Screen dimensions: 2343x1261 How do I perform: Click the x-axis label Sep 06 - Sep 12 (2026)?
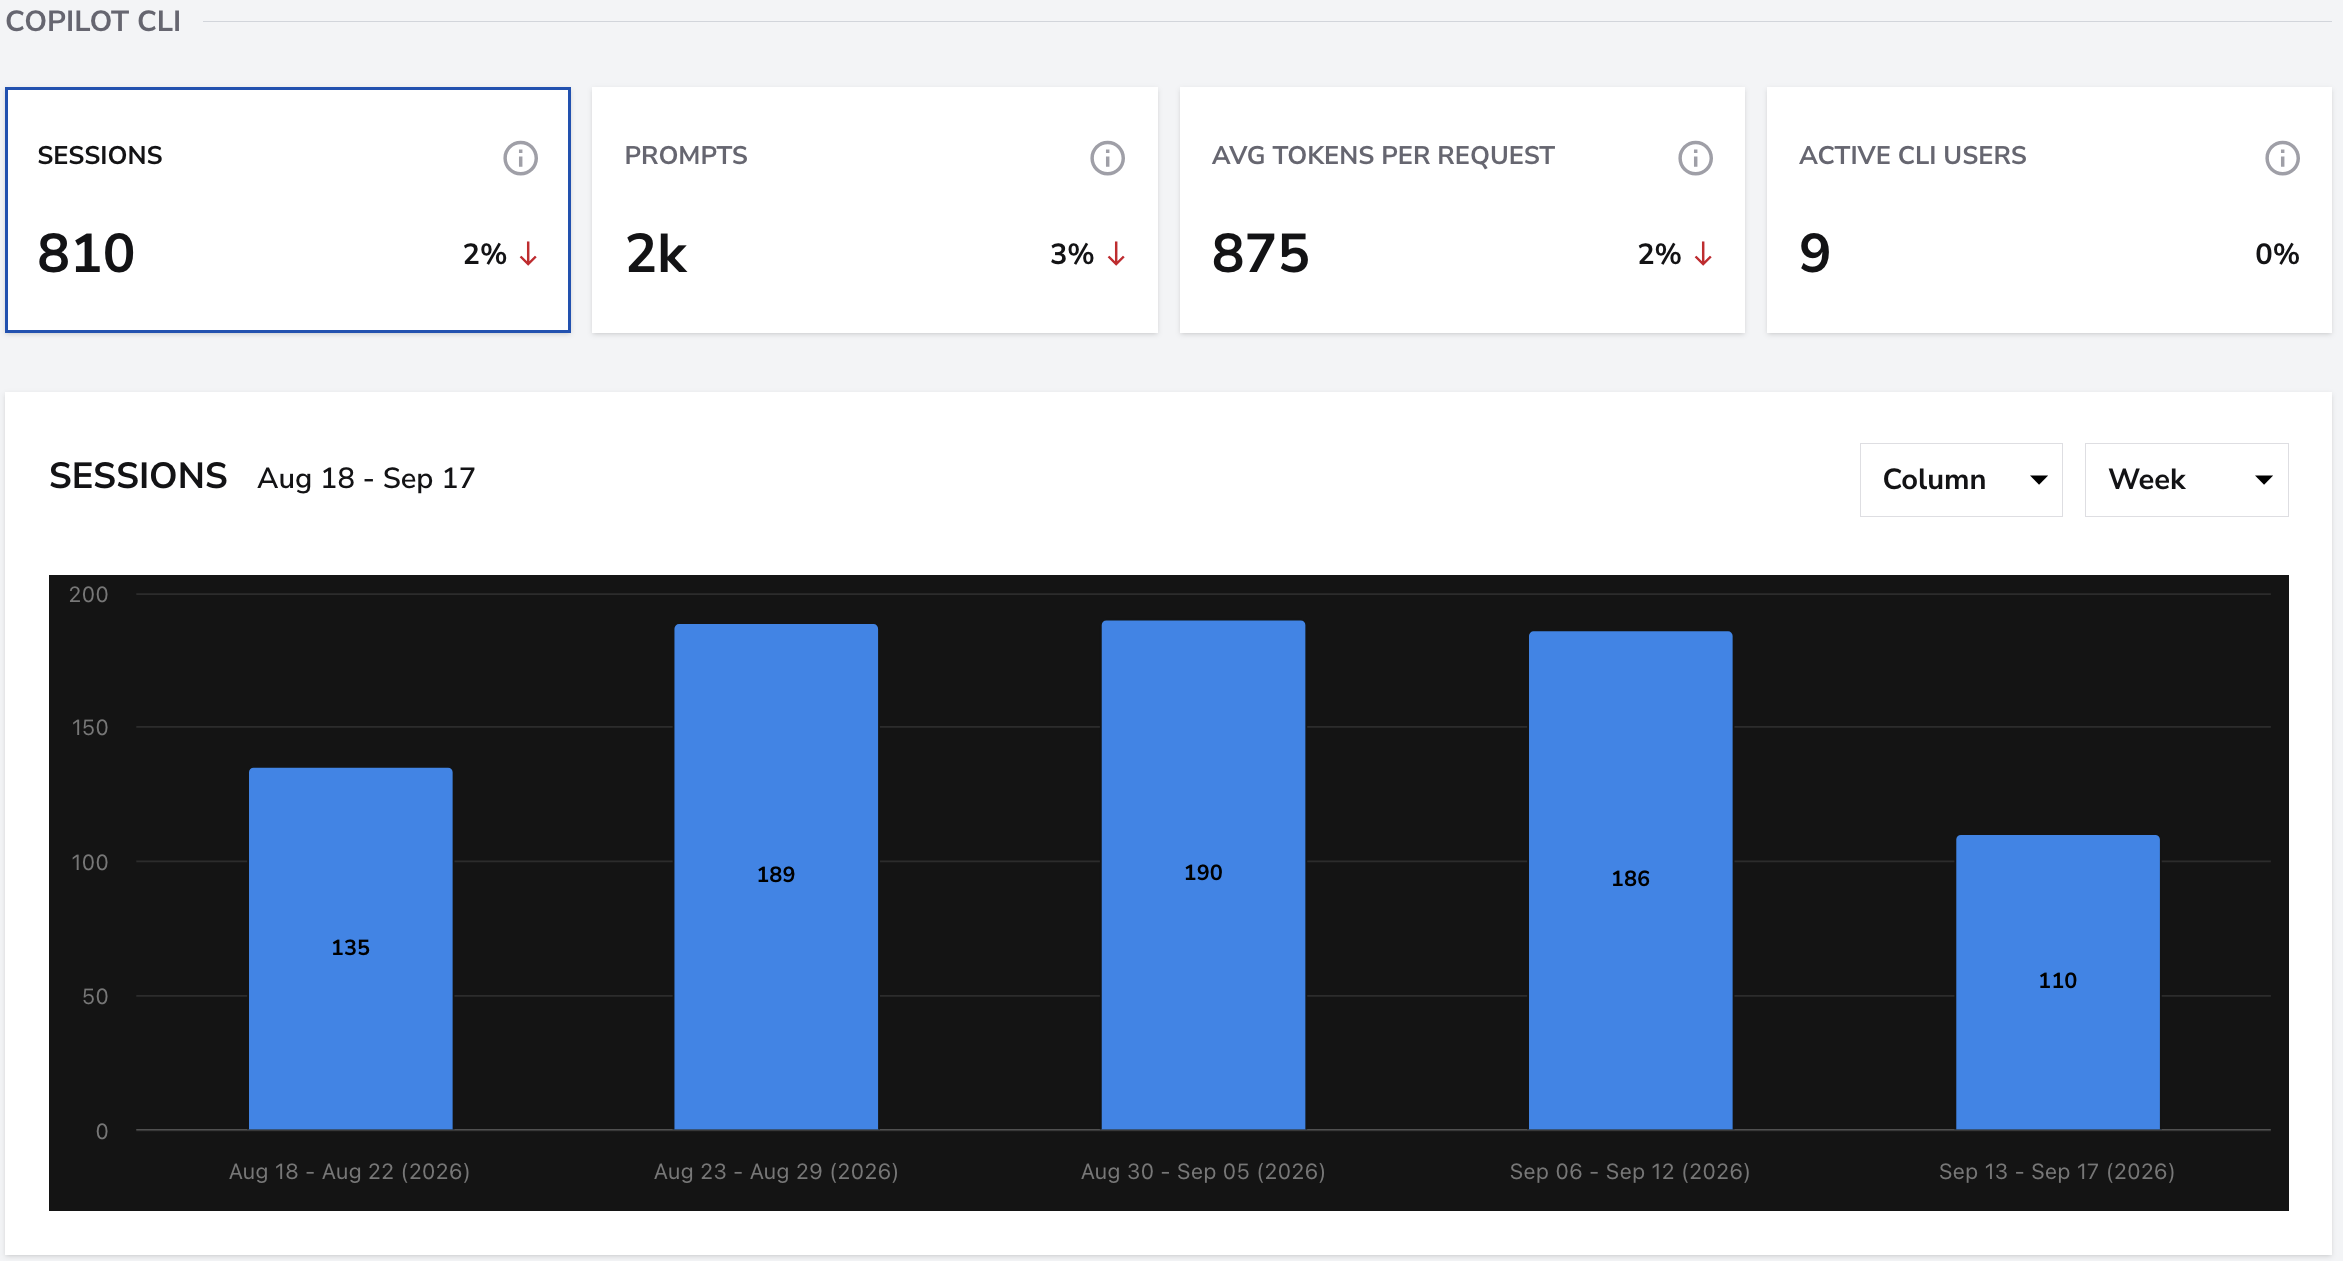[1630, 1171]
